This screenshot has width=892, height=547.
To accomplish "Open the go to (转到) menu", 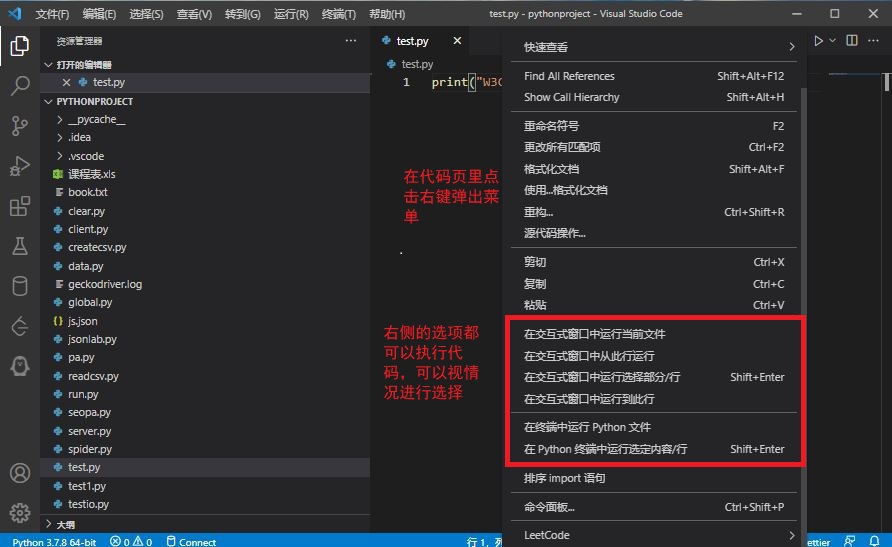I will (243, 14).
